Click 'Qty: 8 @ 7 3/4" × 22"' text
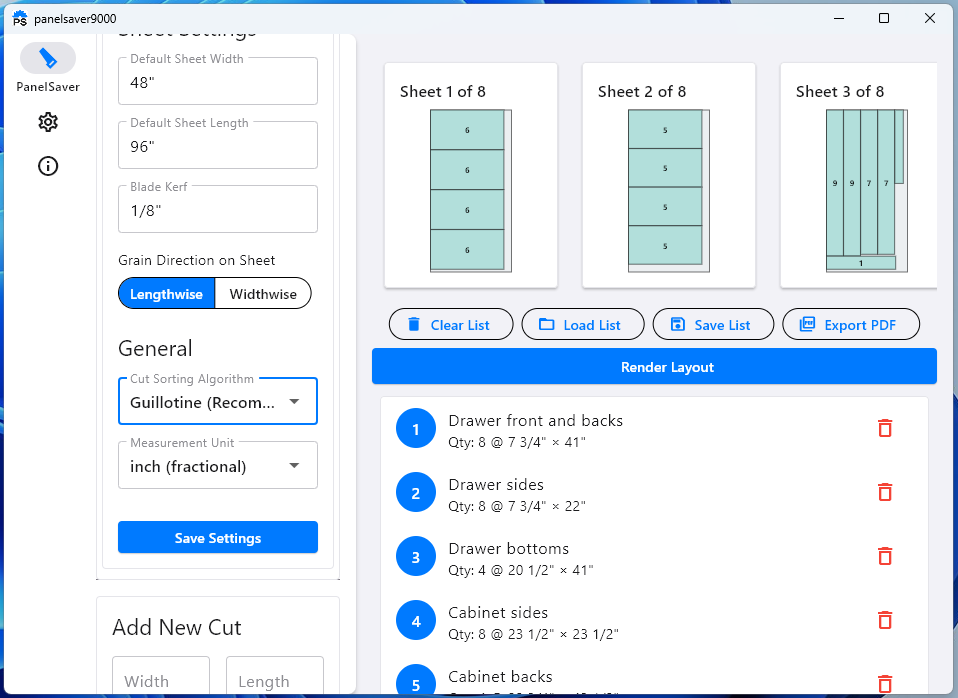 click(517, 506)
